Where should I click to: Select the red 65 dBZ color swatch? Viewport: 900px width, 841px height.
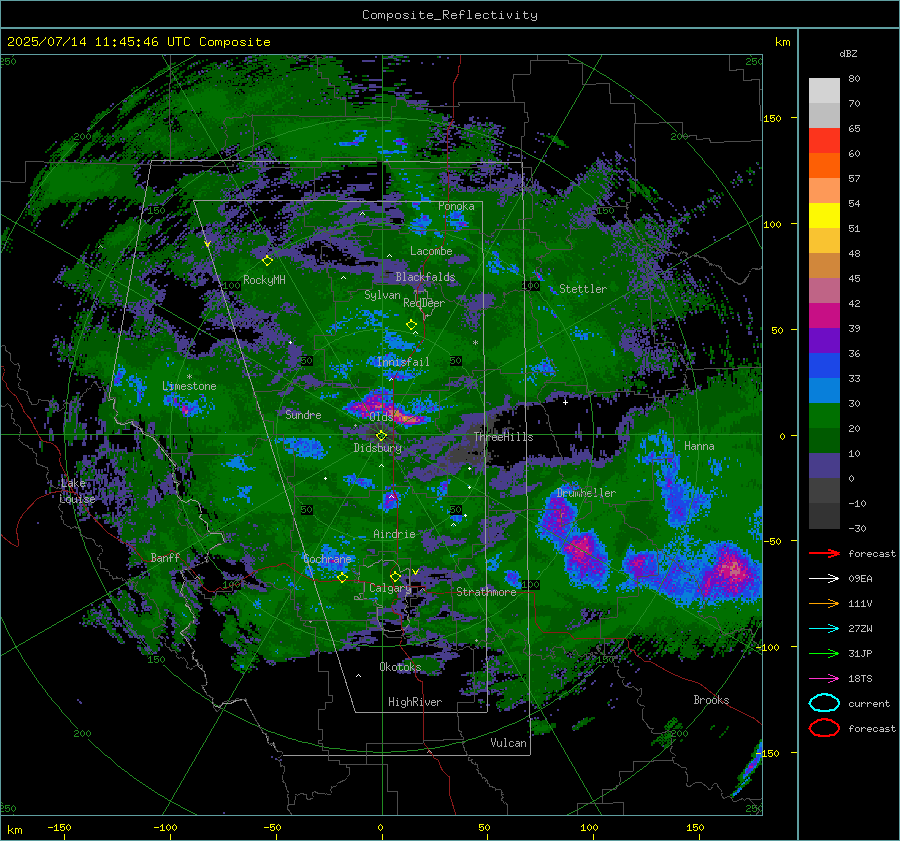point(824,141)
